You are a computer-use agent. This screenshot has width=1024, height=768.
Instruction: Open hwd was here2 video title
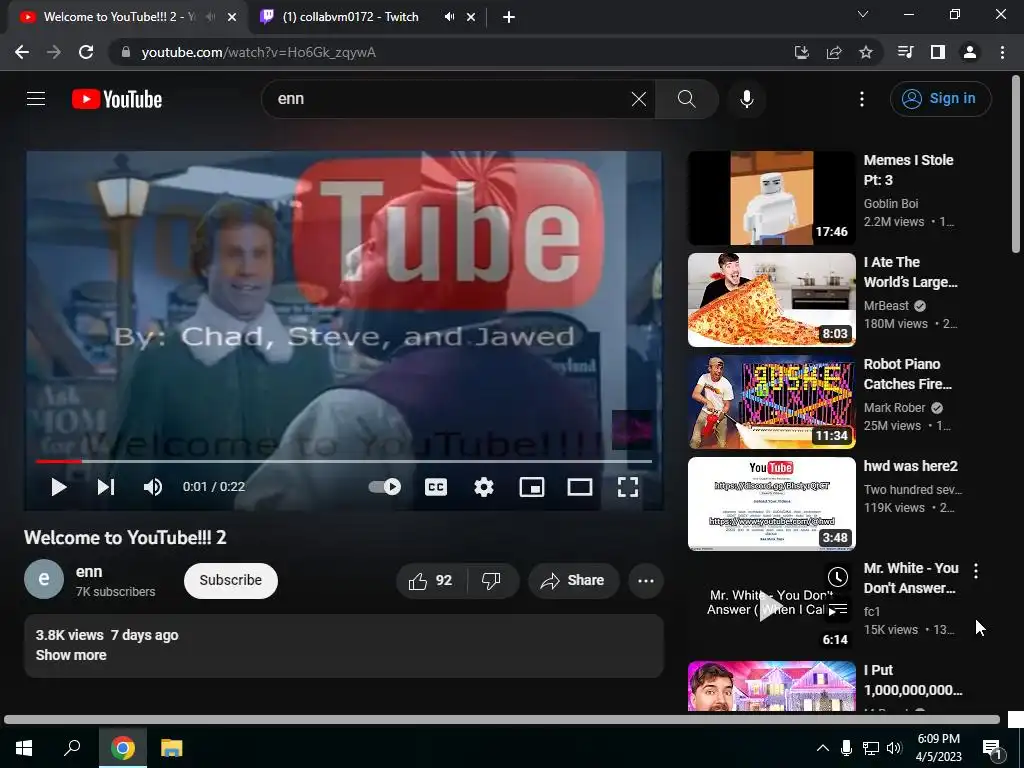tap(910, 466)
